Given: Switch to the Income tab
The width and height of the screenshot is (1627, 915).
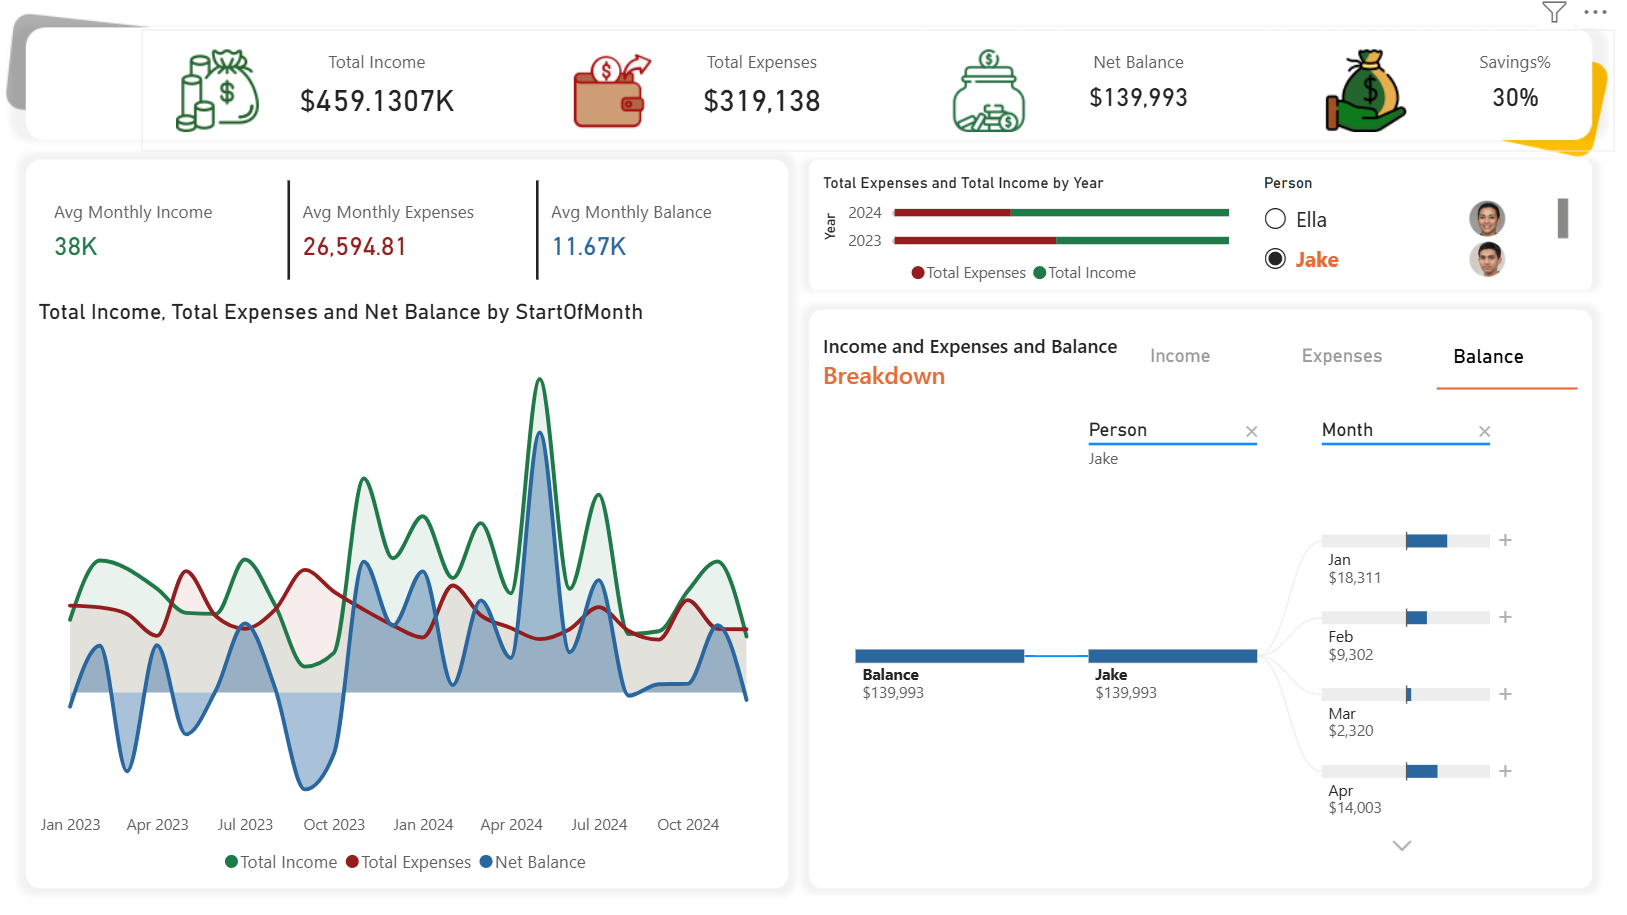Looking at the screenshot, I should (1180, 356).
